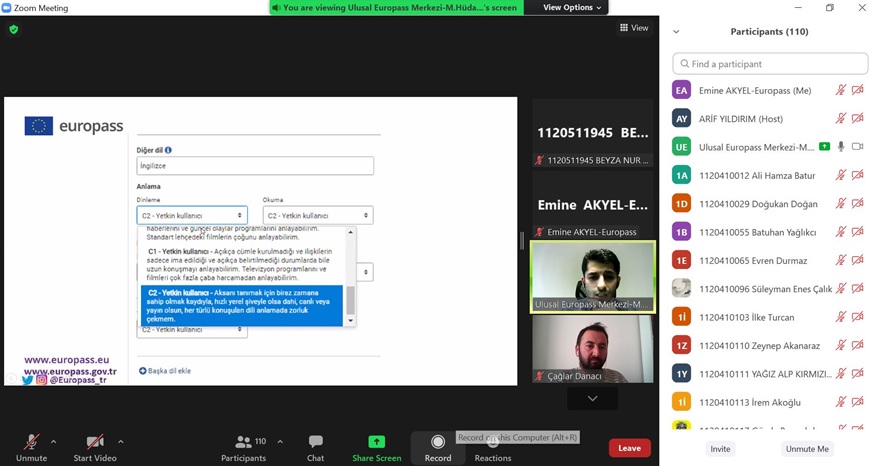Click dropdown list scroll down arrow
Viewport: 869px width, 466px height.
tap(350, 321)
